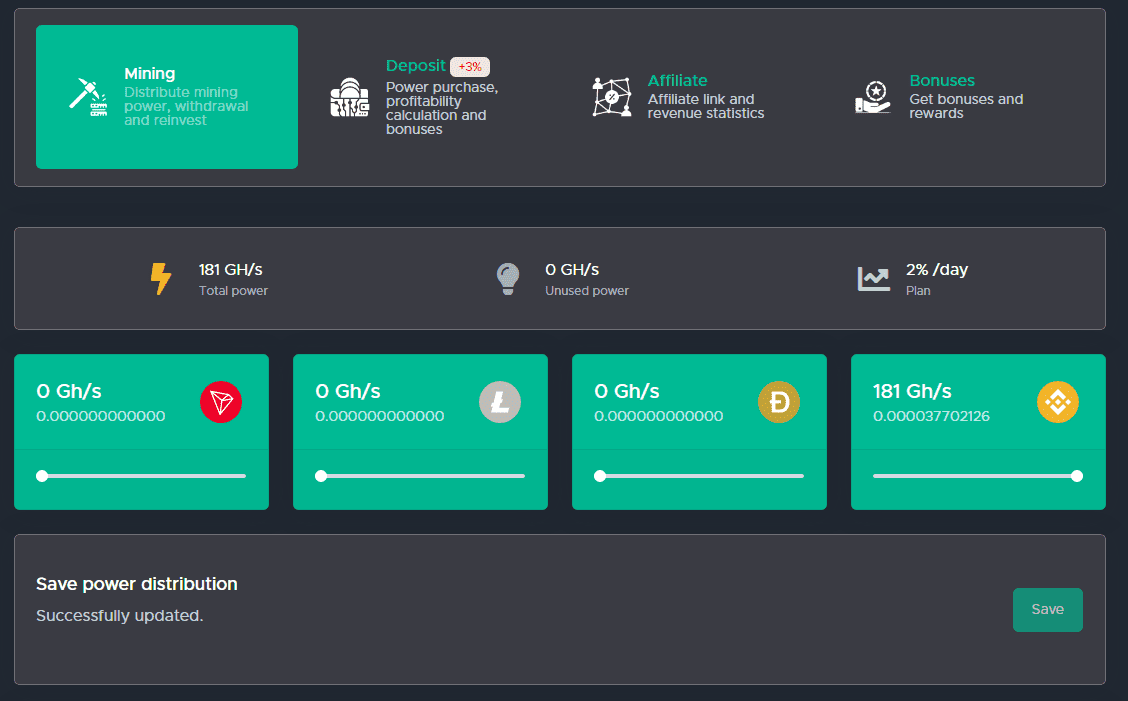
Task: Click the Bonuses hand-with-star icon
Action: coord(873,97)
